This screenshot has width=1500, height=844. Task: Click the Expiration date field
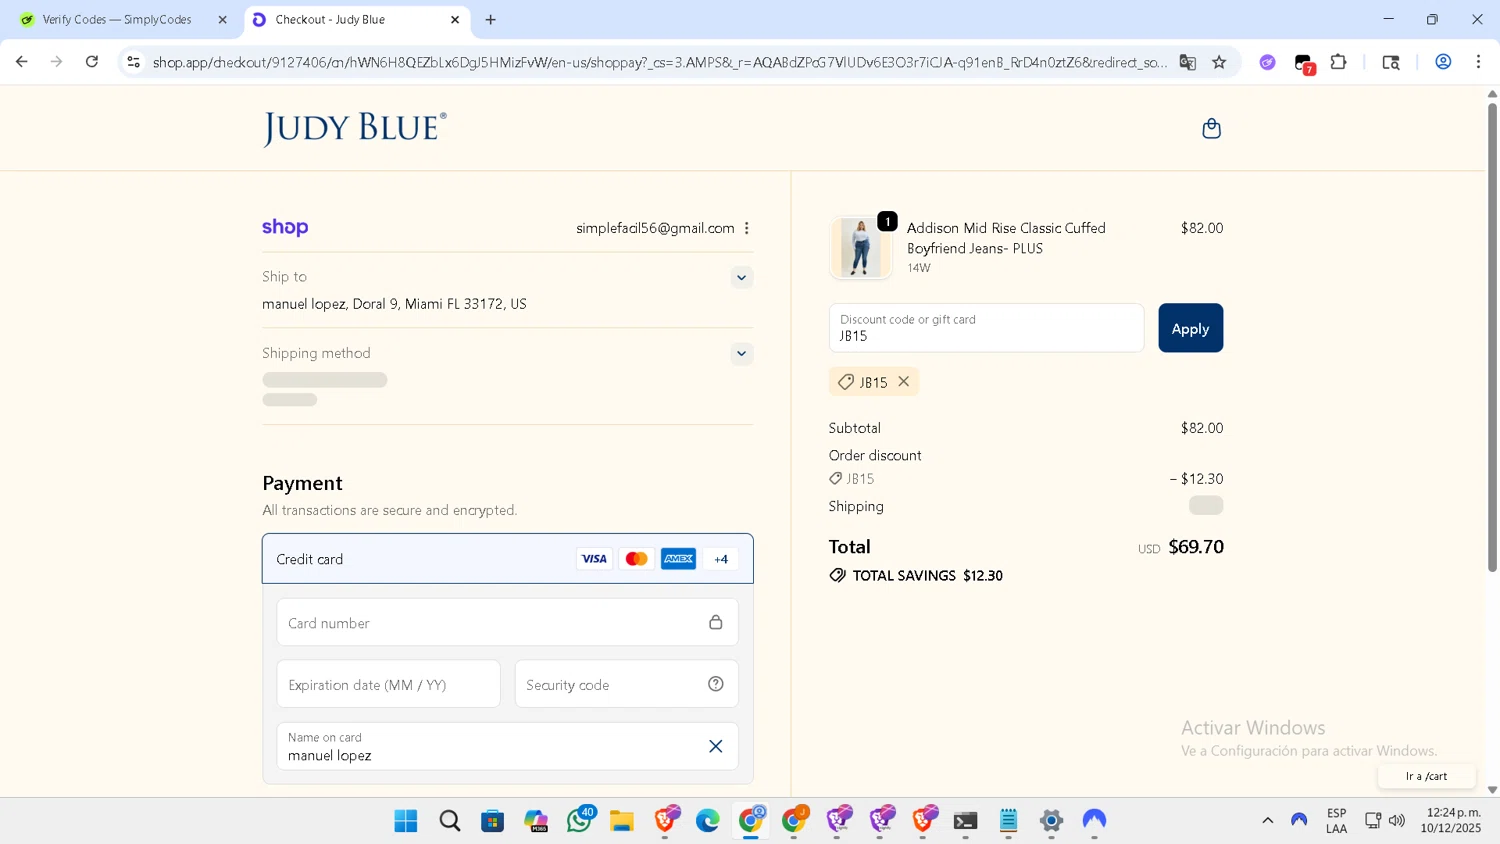click(388, 684)
